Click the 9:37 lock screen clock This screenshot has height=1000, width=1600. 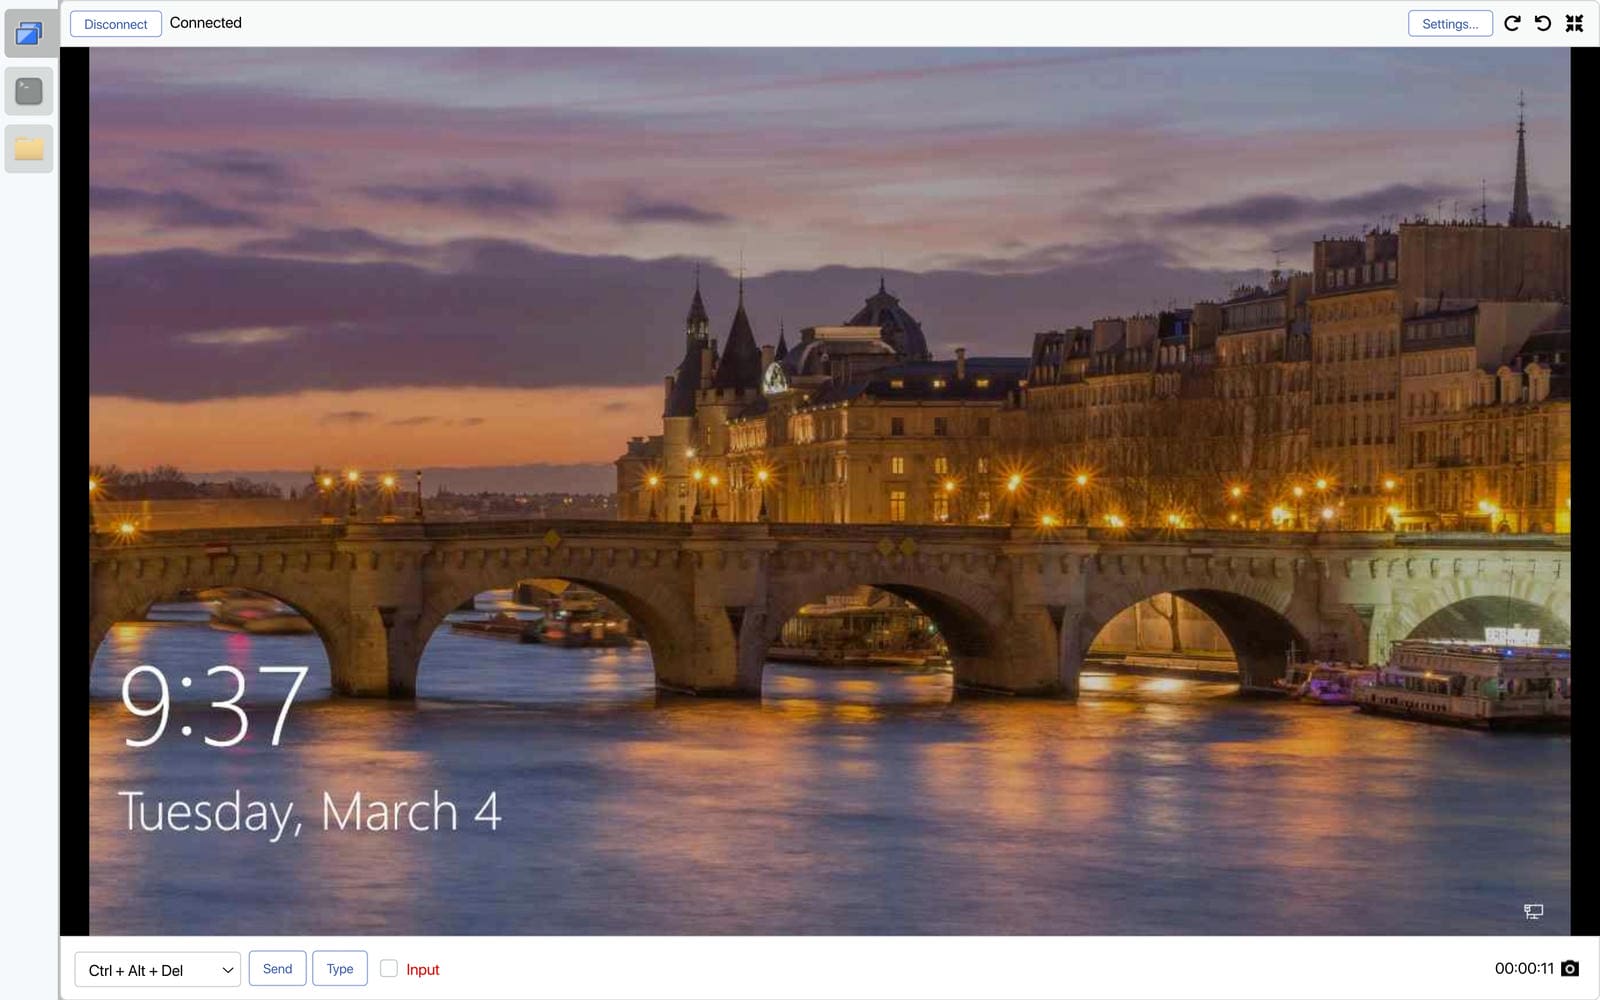[214, 707]
